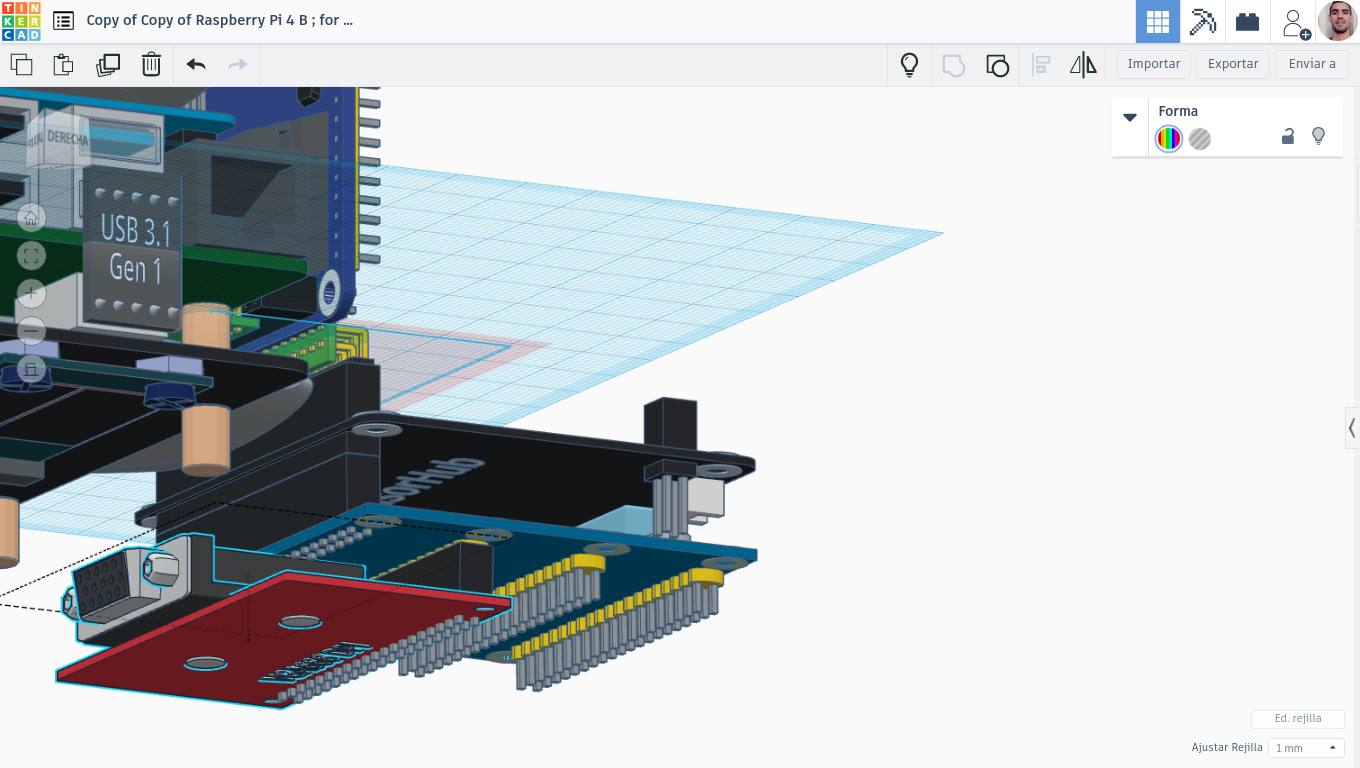Invite a collaborator with add-person icon
The height and width of the screenshot is (768, 1360).
[1295, 22]
